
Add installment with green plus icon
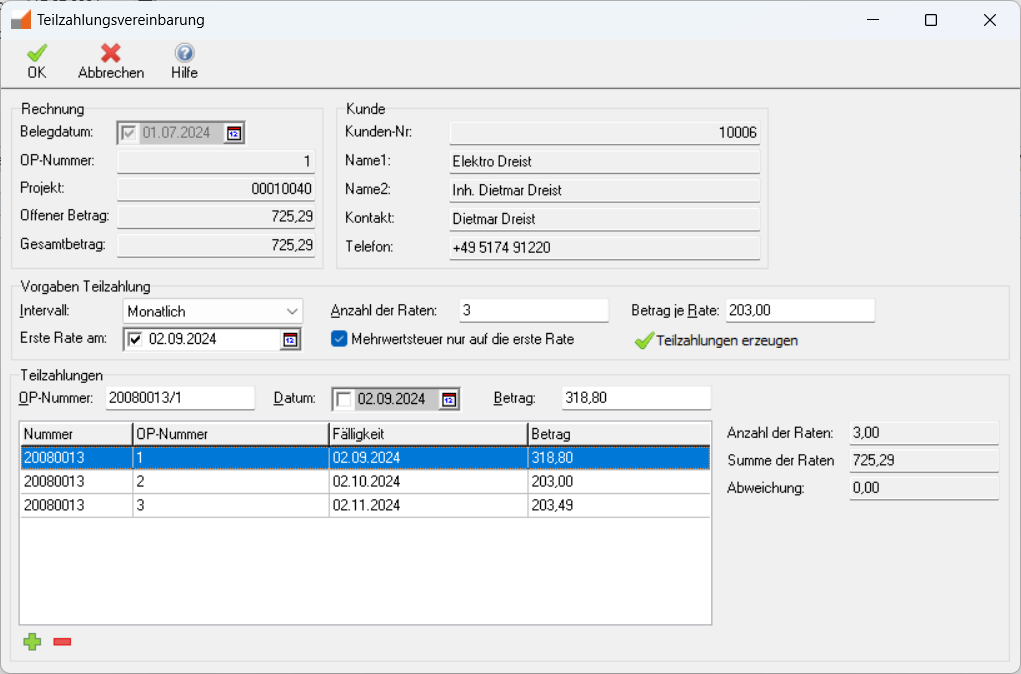33,642
